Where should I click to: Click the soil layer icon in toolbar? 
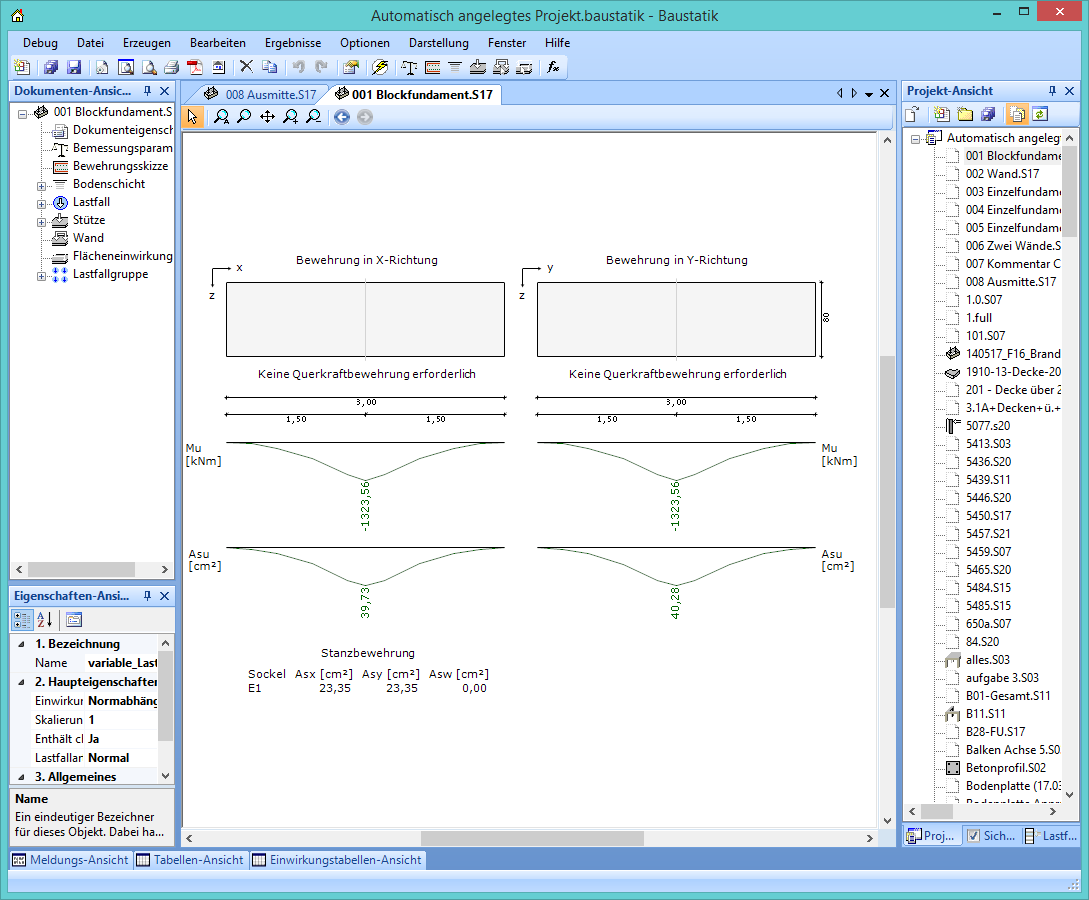tap(455, 67)
